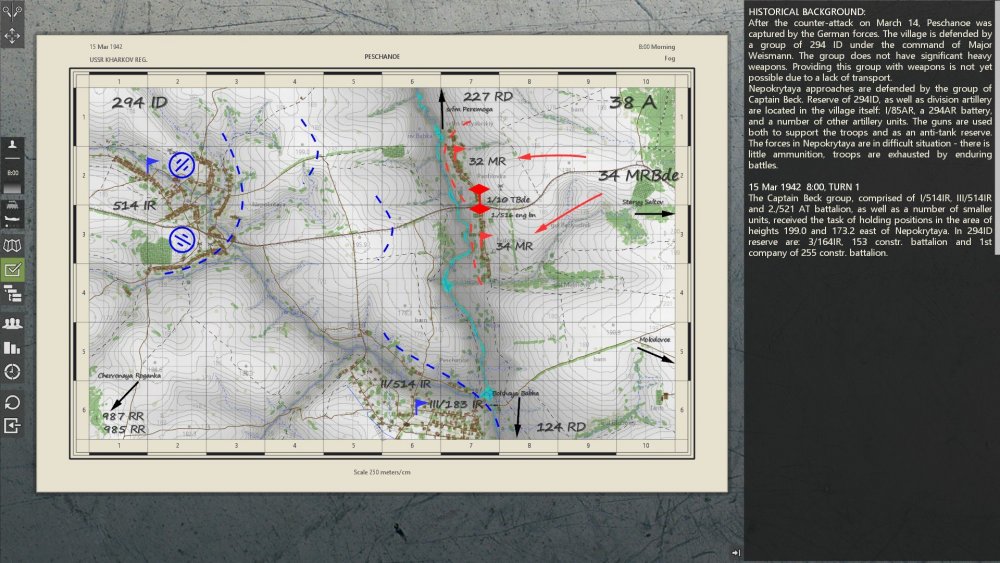
Task: Click the lower blue infantry circle marker
Action: pyautogui.click(x=182, y=240)
